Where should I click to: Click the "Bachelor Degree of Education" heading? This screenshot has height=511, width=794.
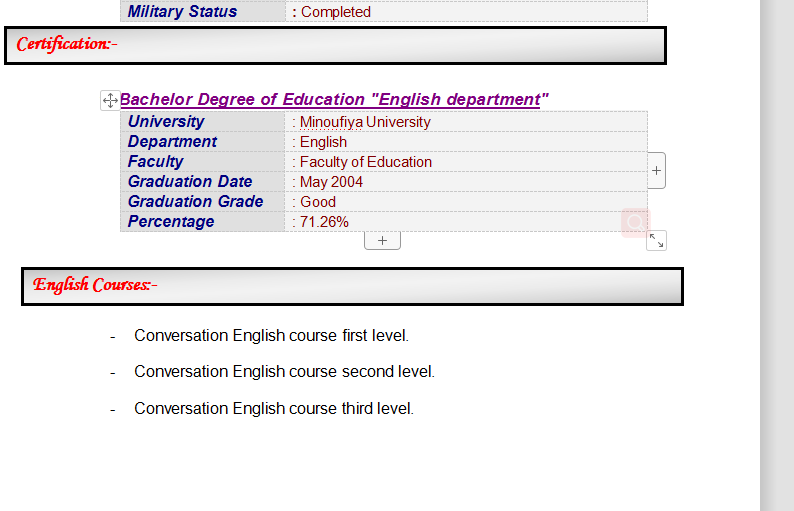334,99
